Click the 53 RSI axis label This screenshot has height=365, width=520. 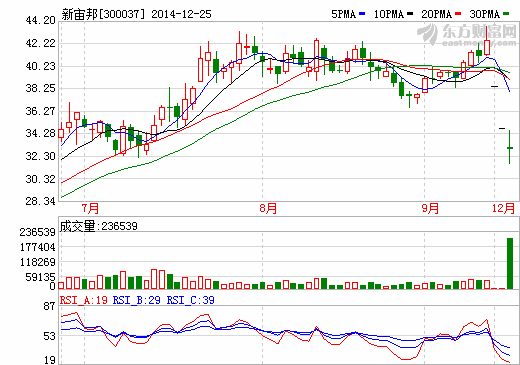(x=50, y=336)
